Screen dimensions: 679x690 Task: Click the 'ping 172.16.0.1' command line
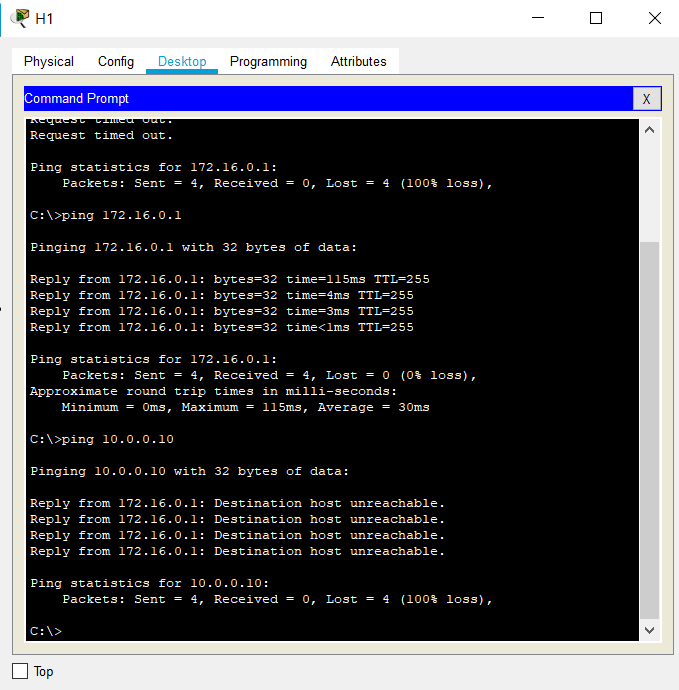[106, 215]
